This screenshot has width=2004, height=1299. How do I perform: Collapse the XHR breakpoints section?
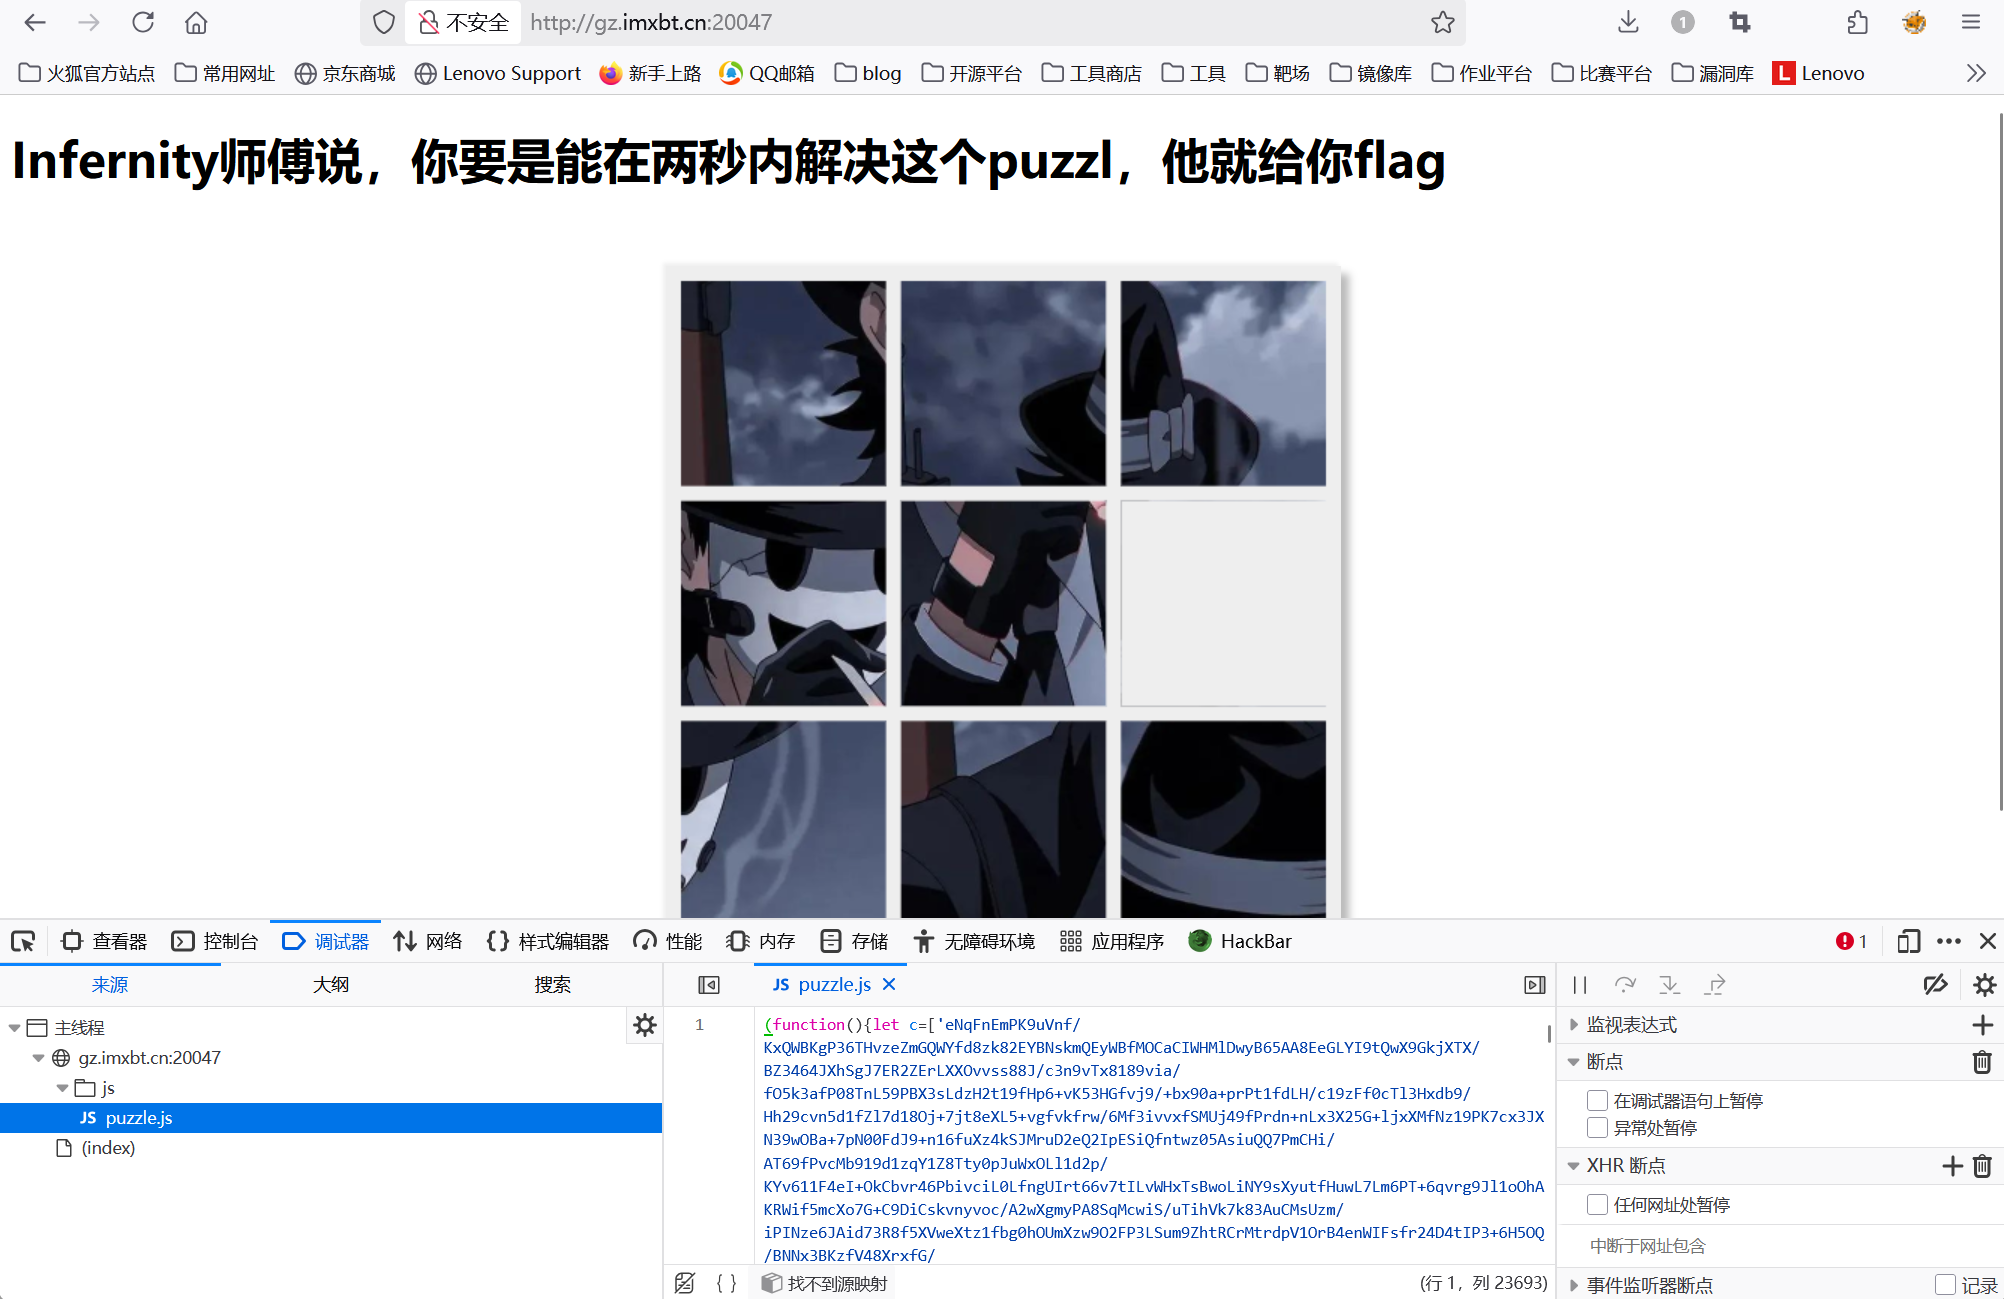(1573, 1166)
